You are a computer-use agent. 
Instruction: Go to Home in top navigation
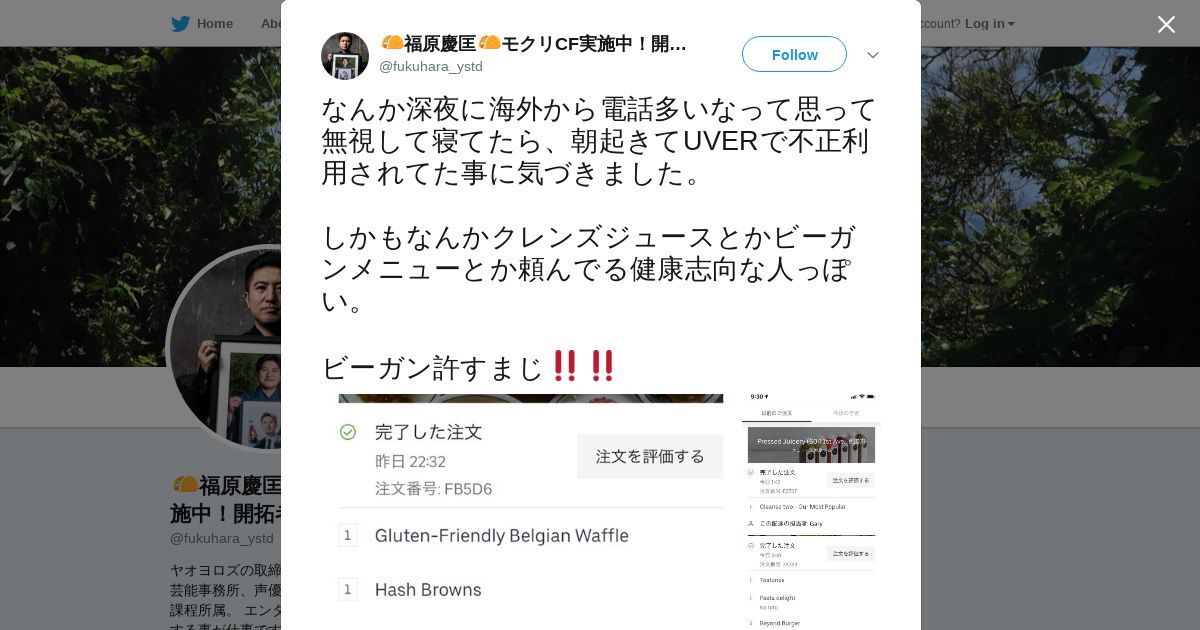pos(215,24)
